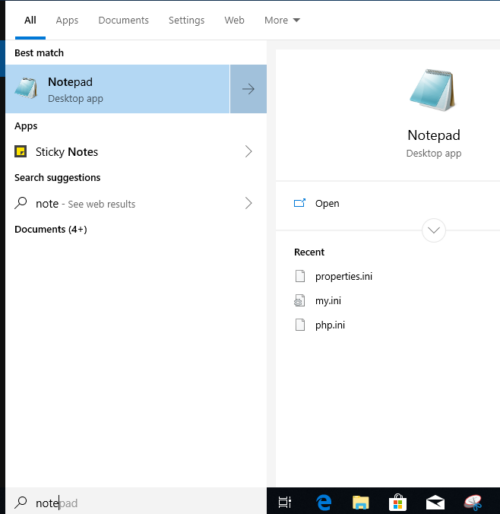Open File Explorer from the taskbar
Viewport: 500px width, 514px height.
[x=361, y=502]
